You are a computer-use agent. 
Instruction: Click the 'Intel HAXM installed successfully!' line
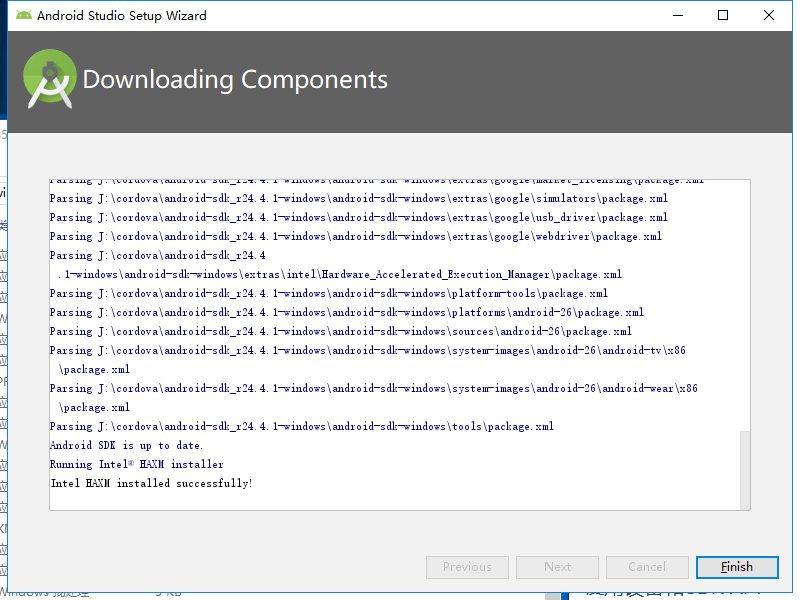(x=151, y=483)
